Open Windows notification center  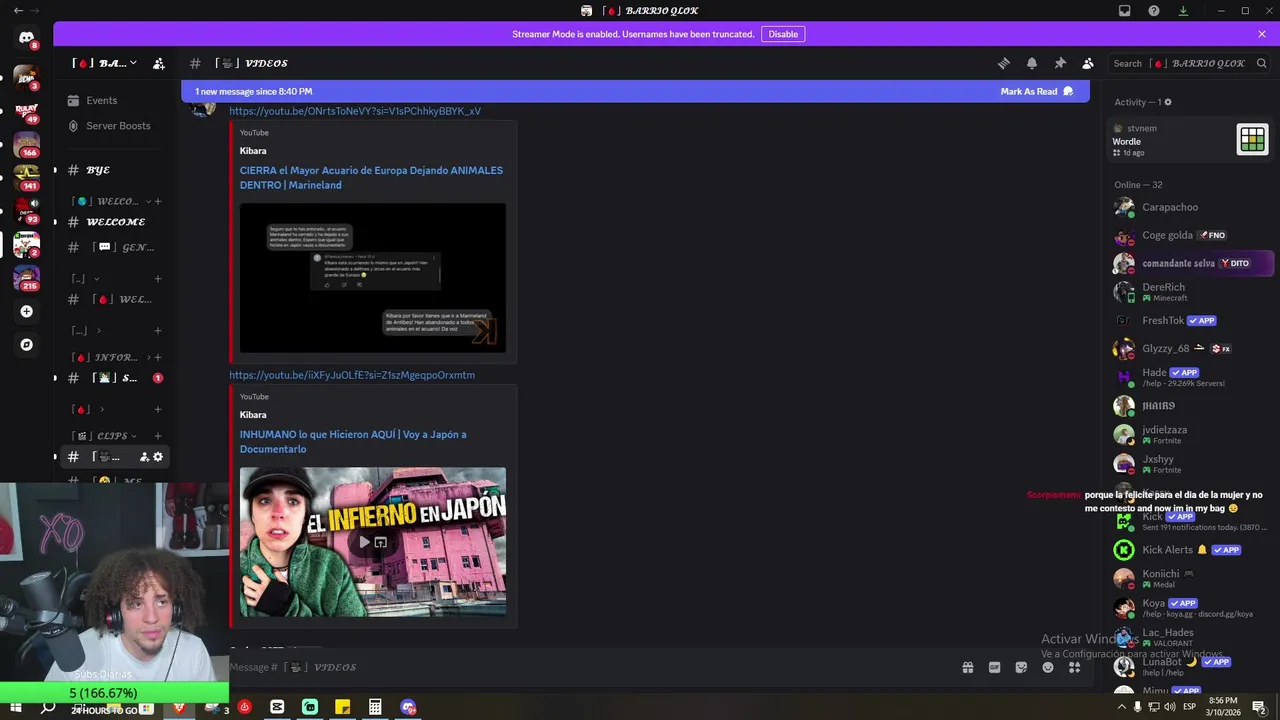coord(1259,707)
